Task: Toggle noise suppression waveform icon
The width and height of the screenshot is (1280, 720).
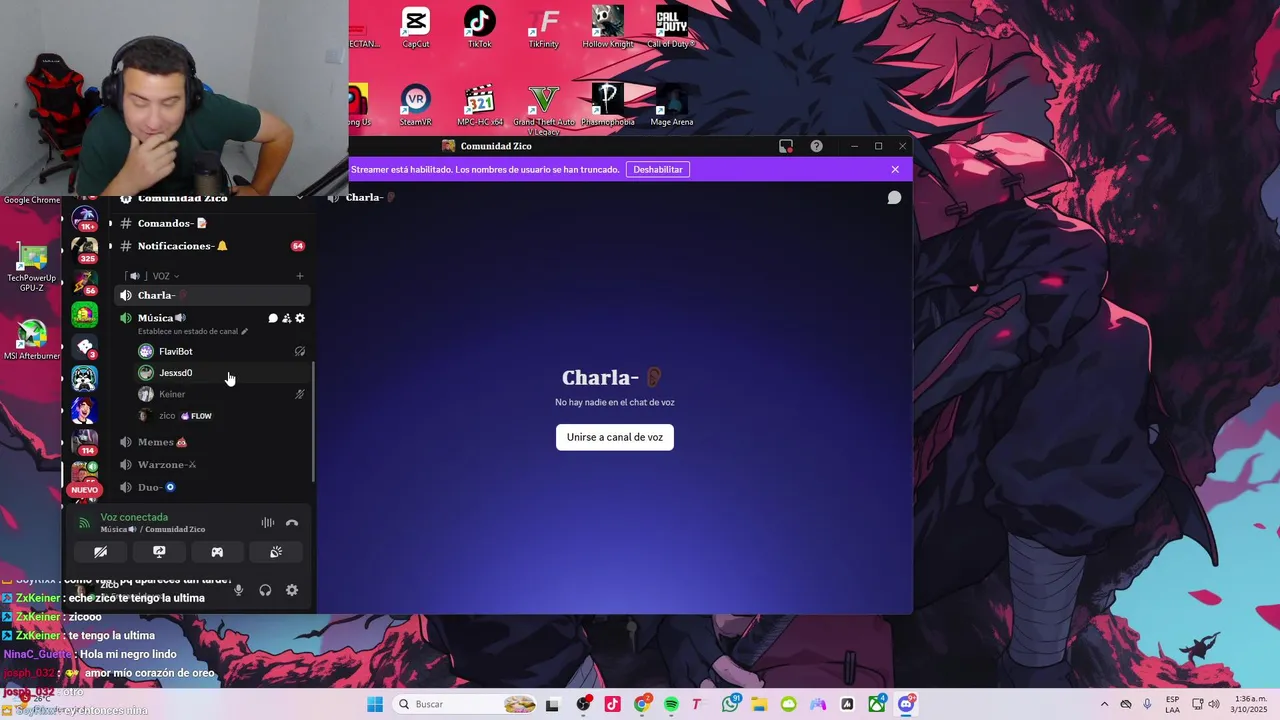Action: pyautogui.click(x=268, y=523)
